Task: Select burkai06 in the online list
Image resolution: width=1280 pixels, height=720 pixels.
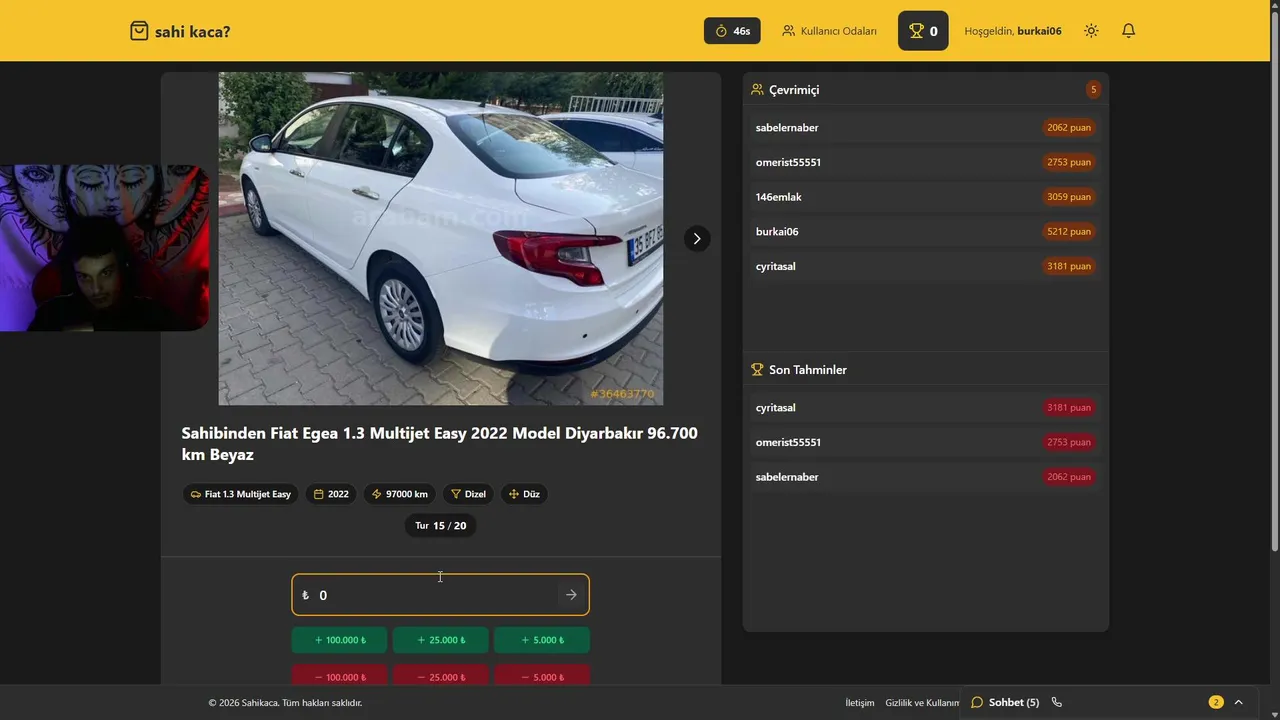Action: point(925,231)
